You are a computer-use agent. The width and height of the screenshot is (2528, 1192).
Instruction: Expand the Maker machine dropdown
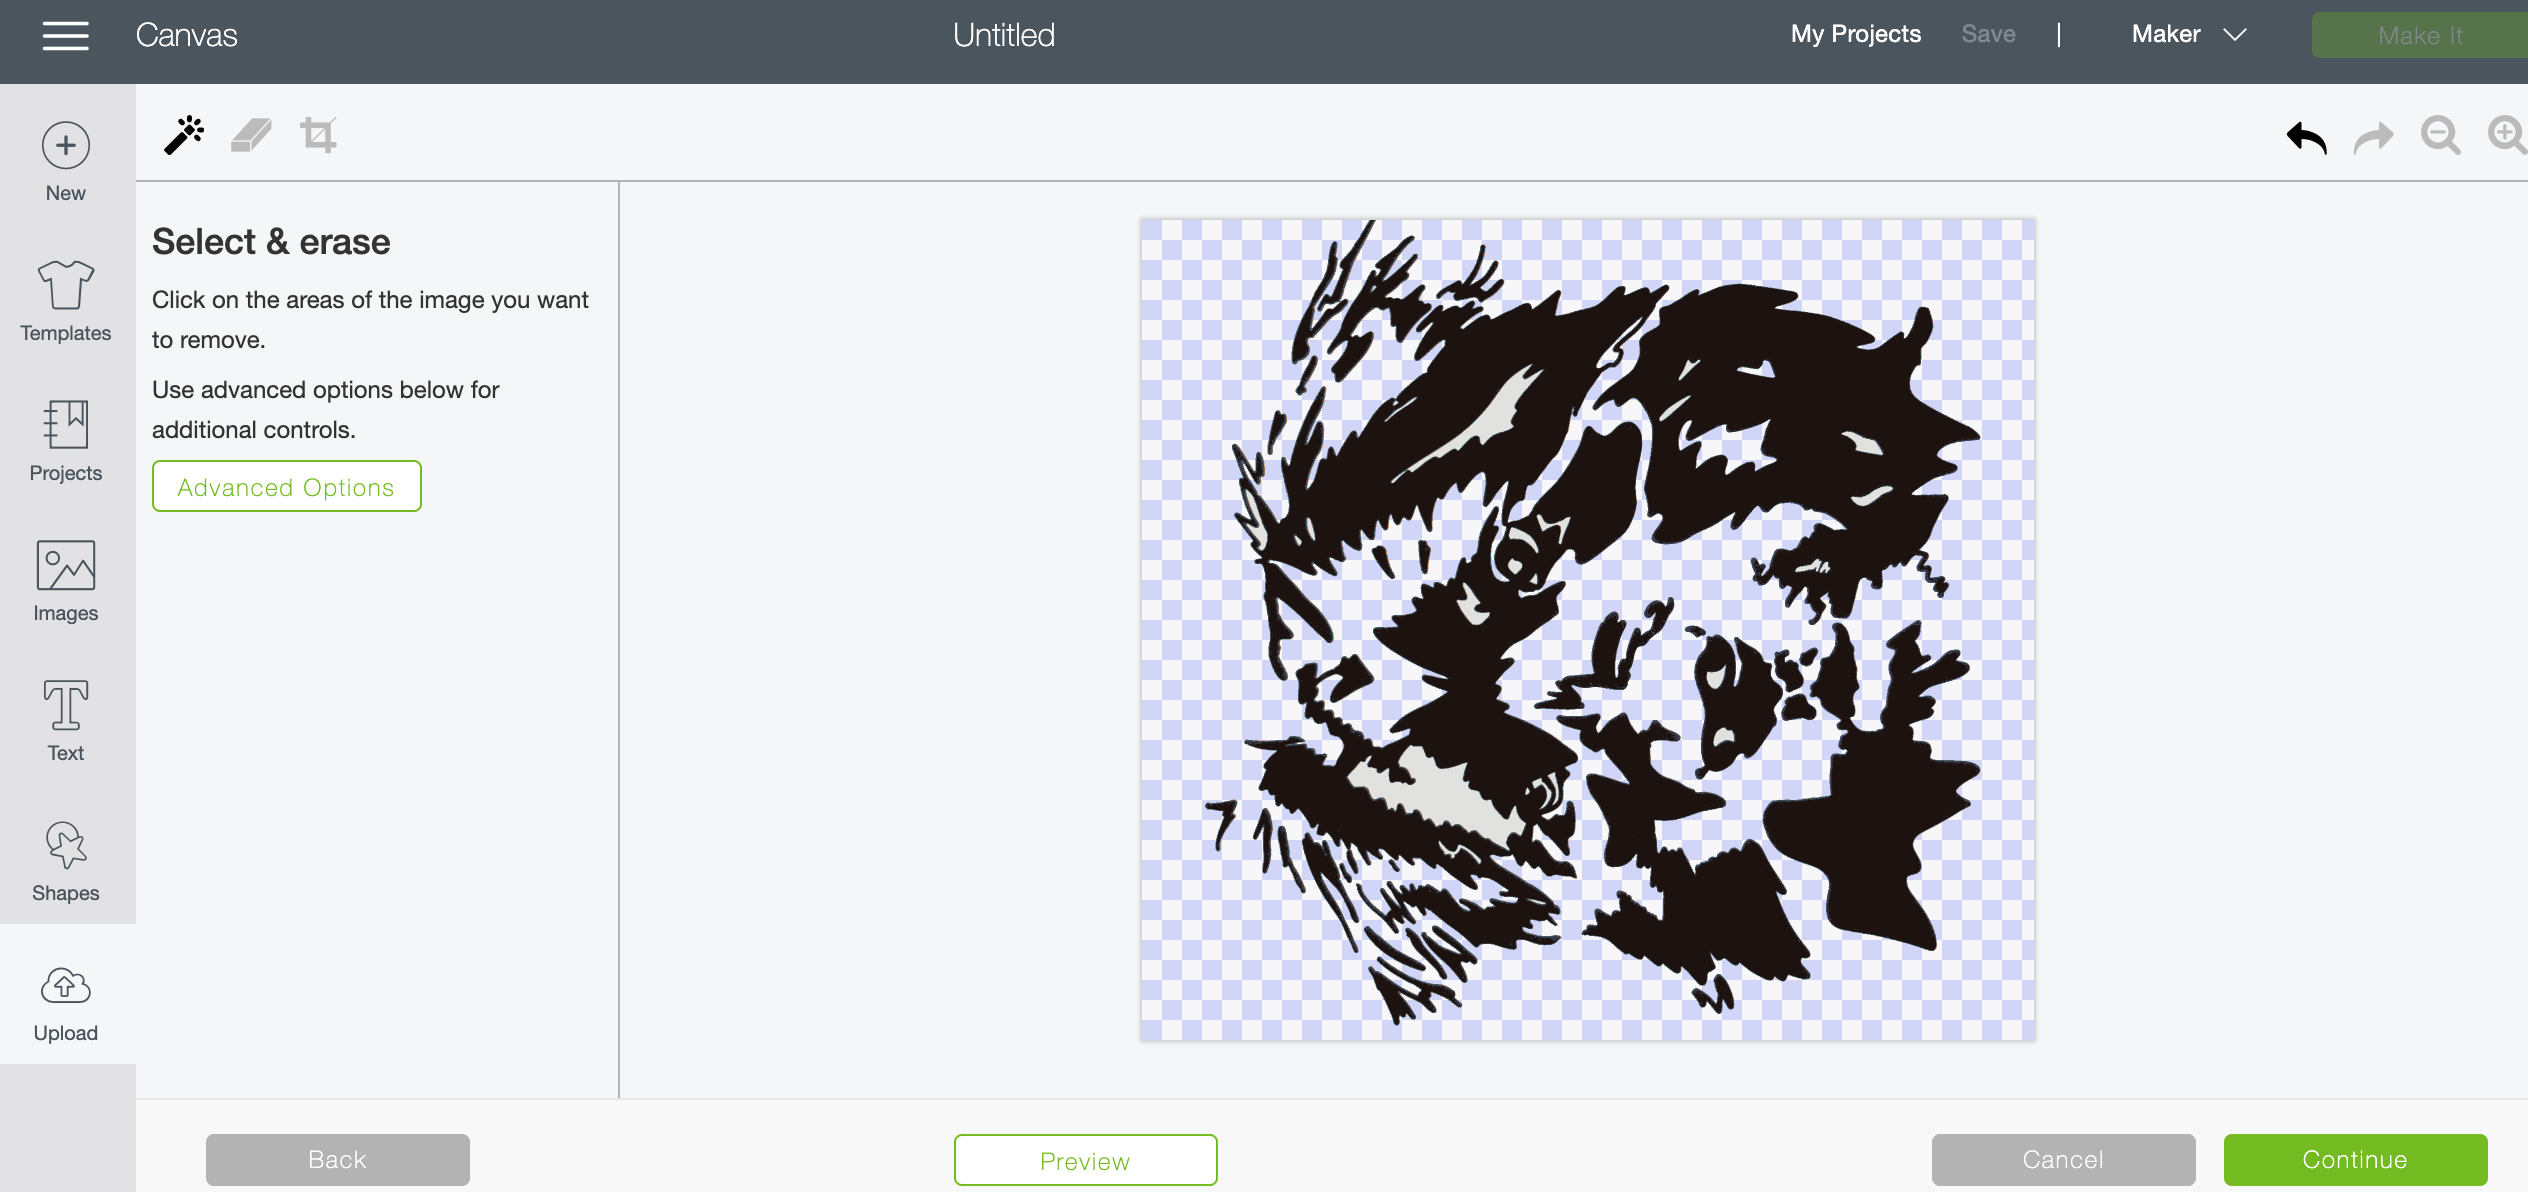point(2190,35)
